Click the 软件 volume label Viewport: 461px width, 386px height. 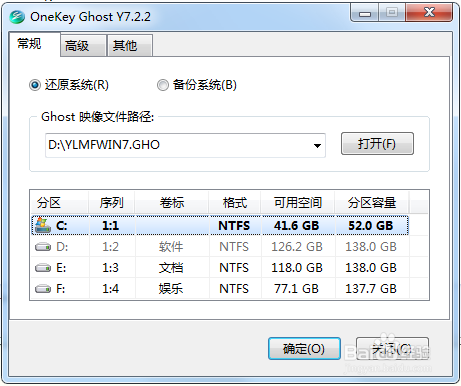click(x=171, y=247)
